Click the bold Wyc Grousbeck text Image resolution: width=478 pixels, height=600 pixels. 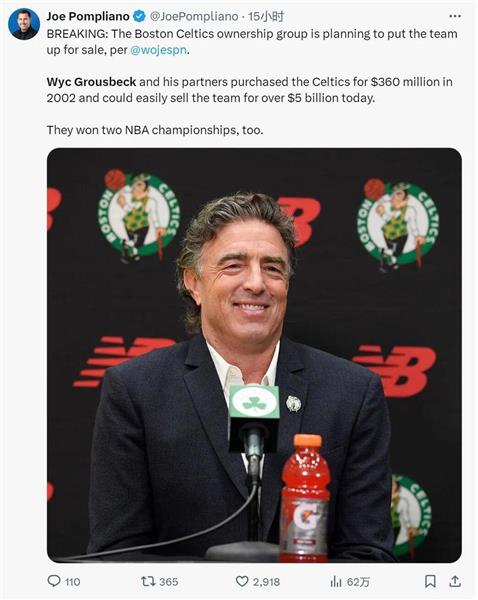(91, 82)
